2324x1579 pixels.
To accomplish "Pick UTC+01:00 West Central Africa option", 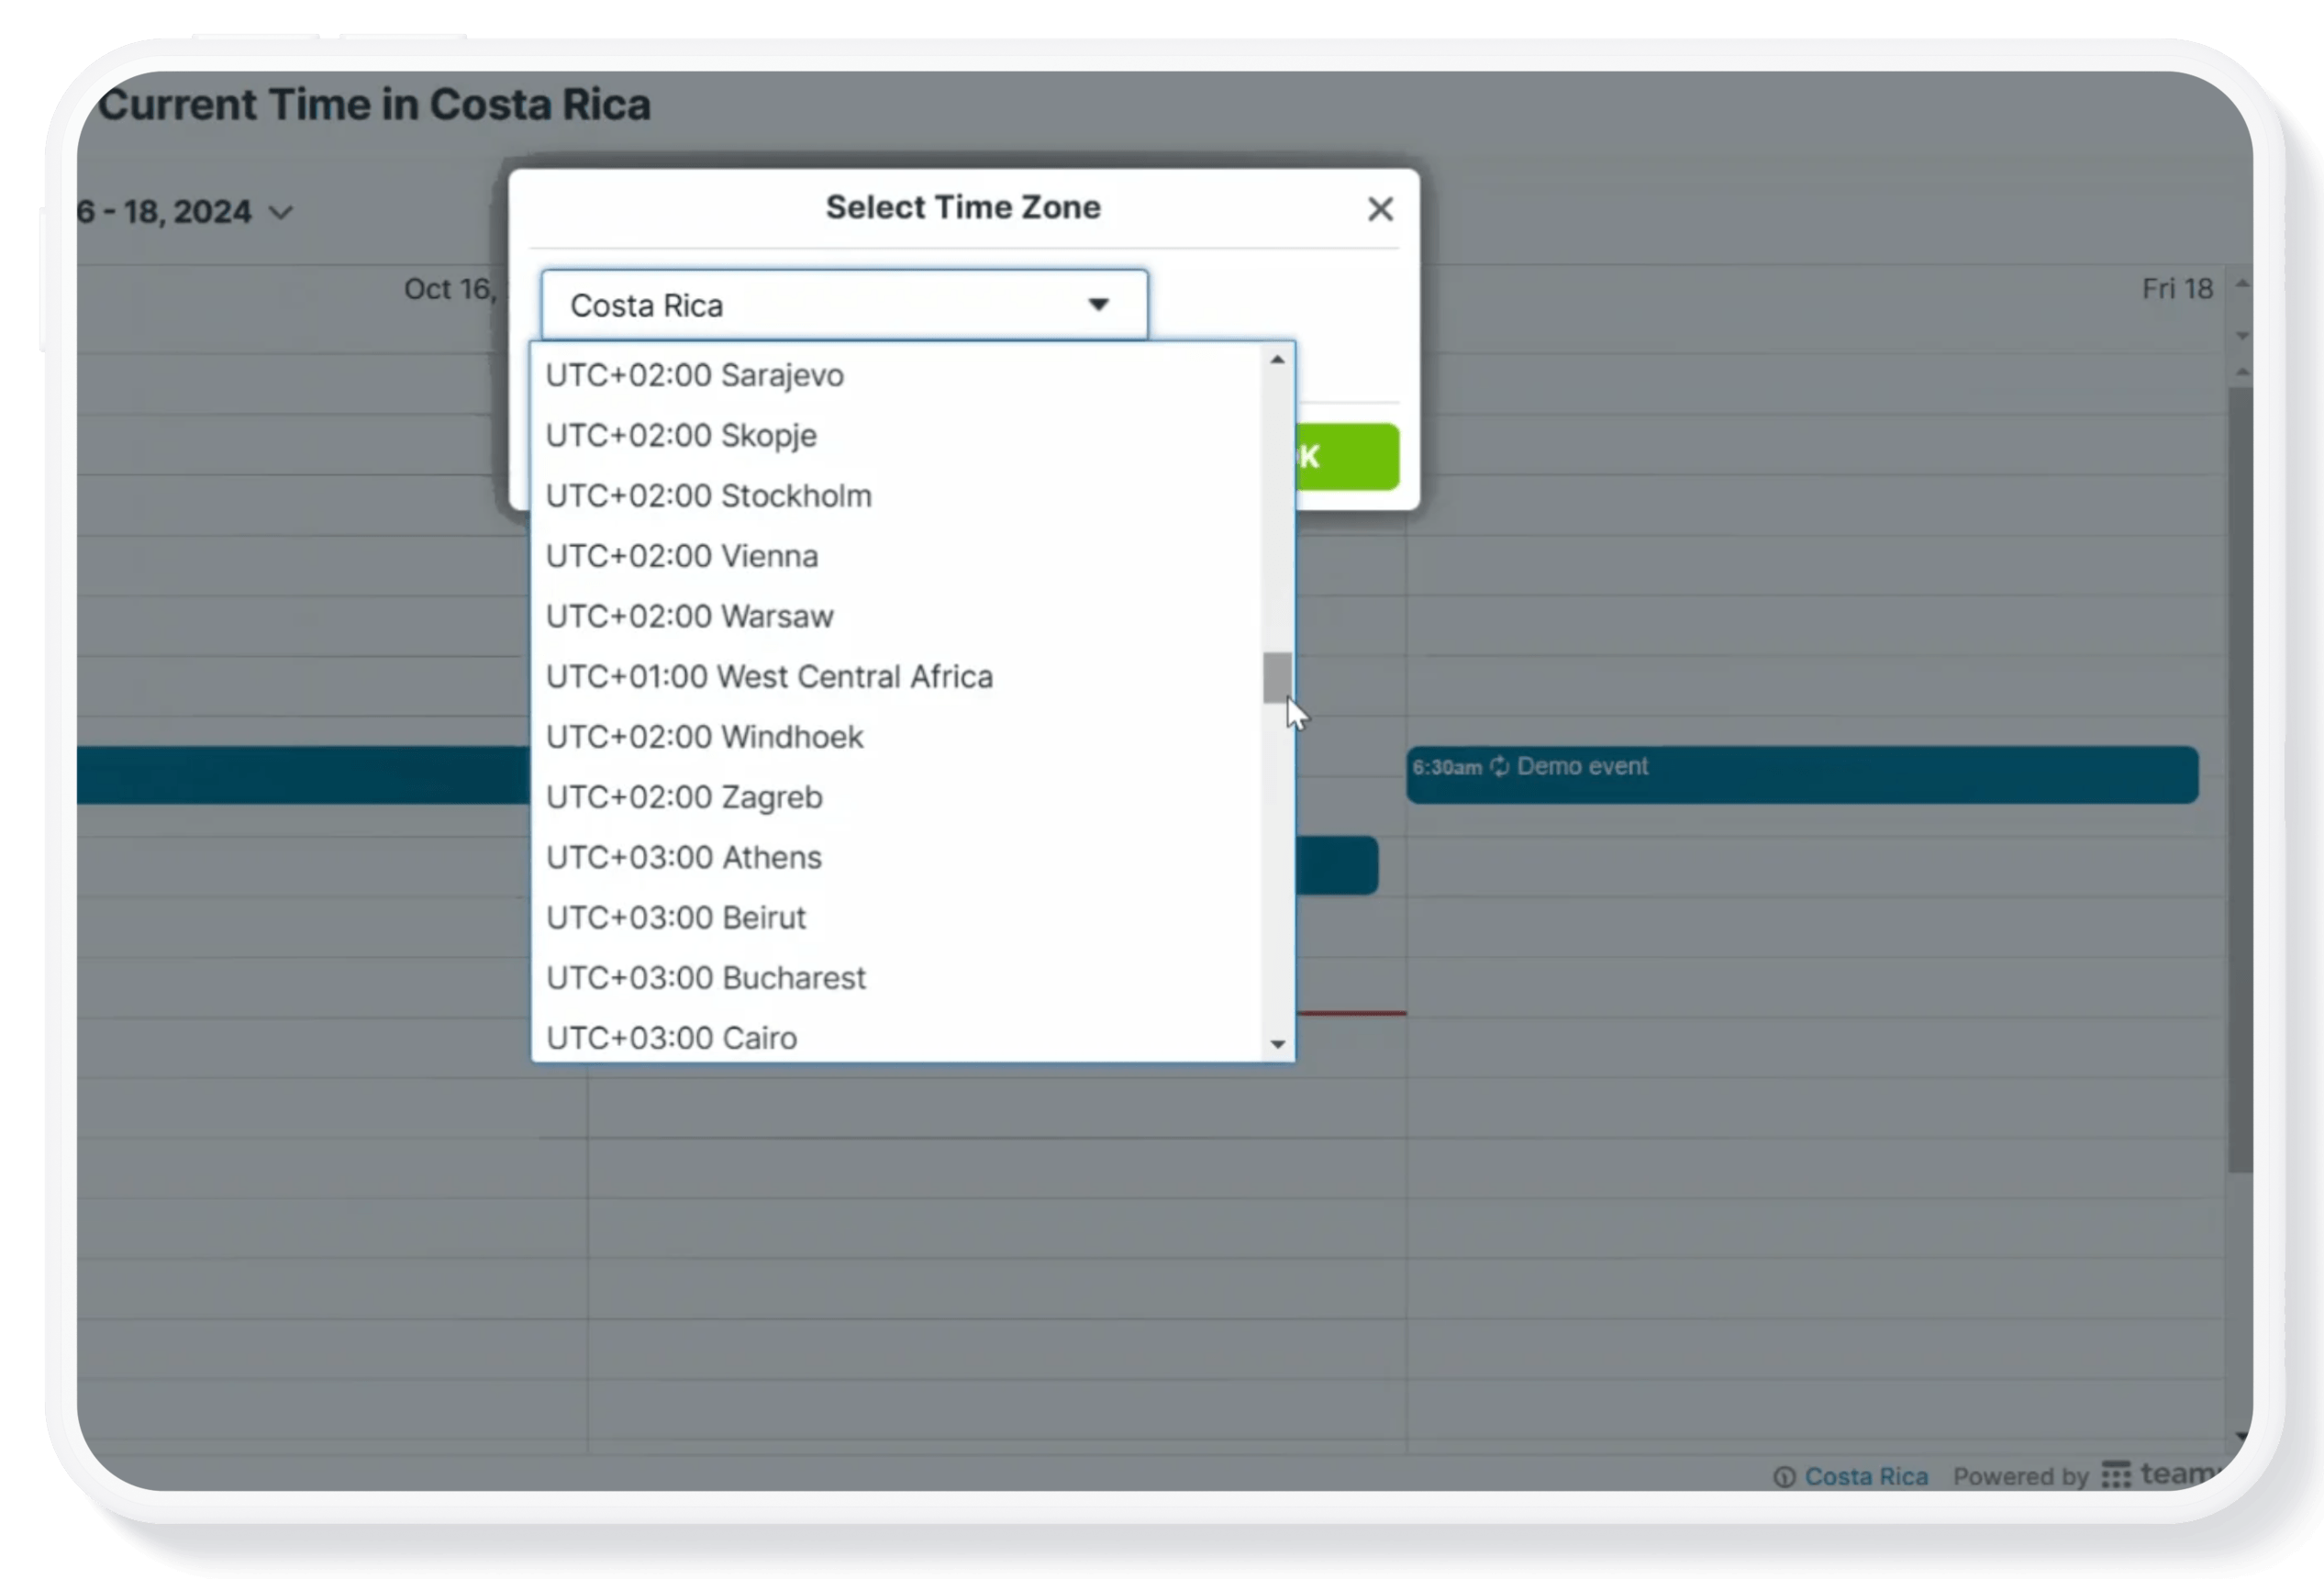I will (x=897, y=676).
